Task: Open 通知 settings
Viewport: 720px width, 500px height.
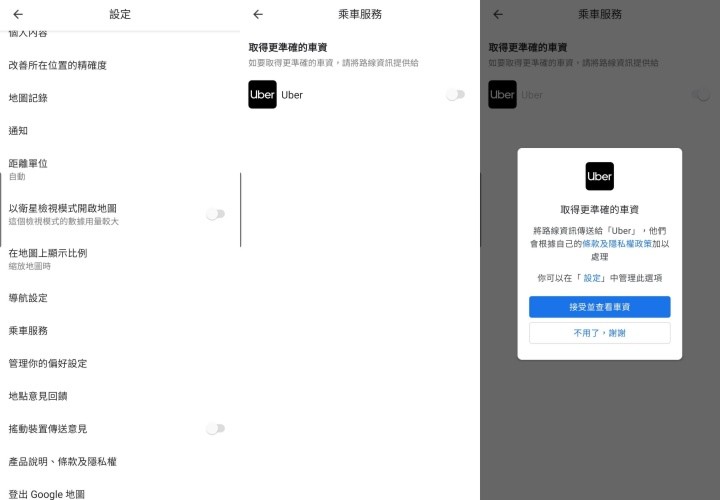Action: point(120,131)
